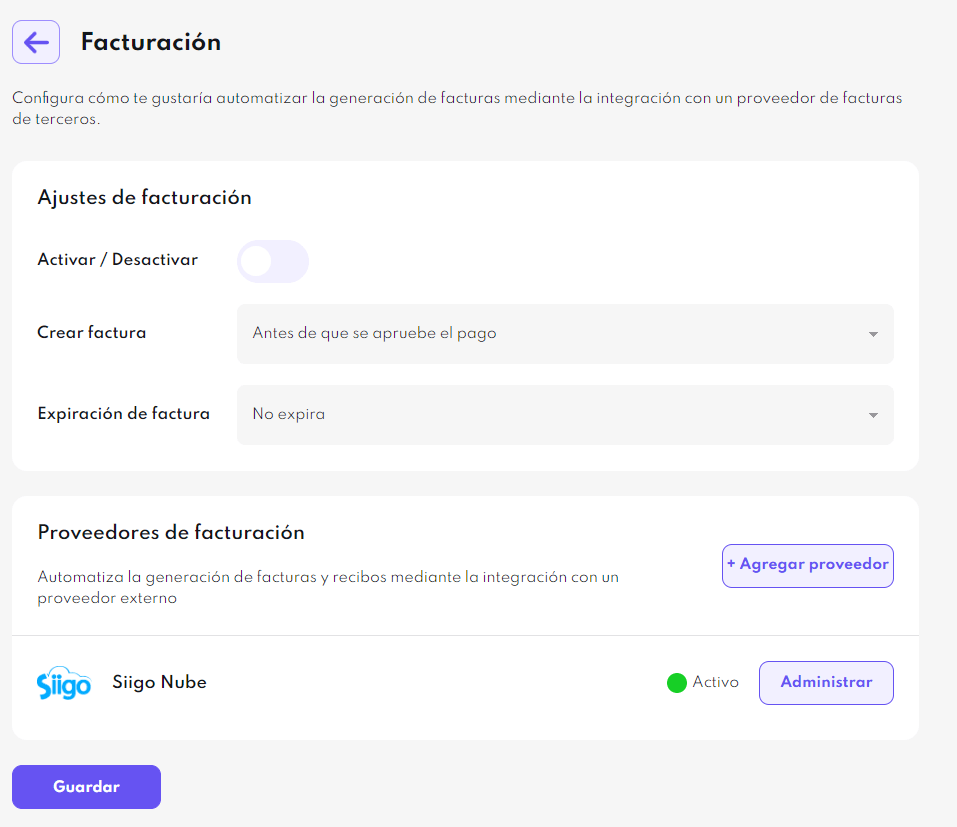
Task: Click the green Activo status dot
Action: (679, 682)
